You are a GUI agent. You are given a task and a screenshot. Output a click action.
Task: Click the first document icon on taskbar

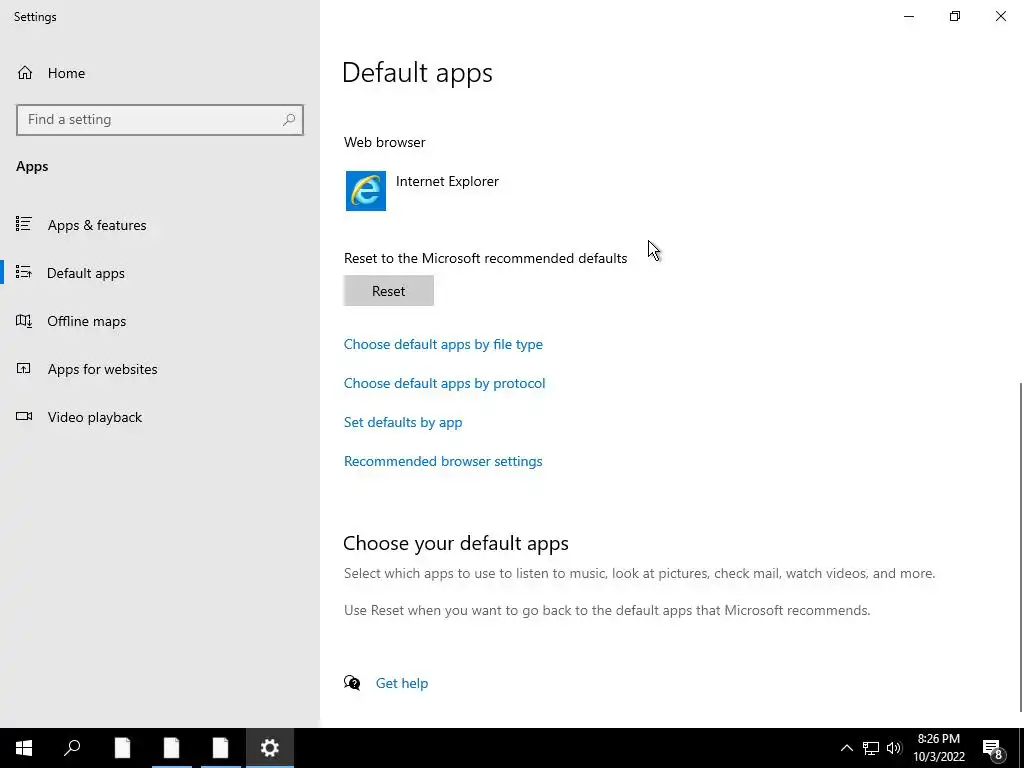[122, 748]
